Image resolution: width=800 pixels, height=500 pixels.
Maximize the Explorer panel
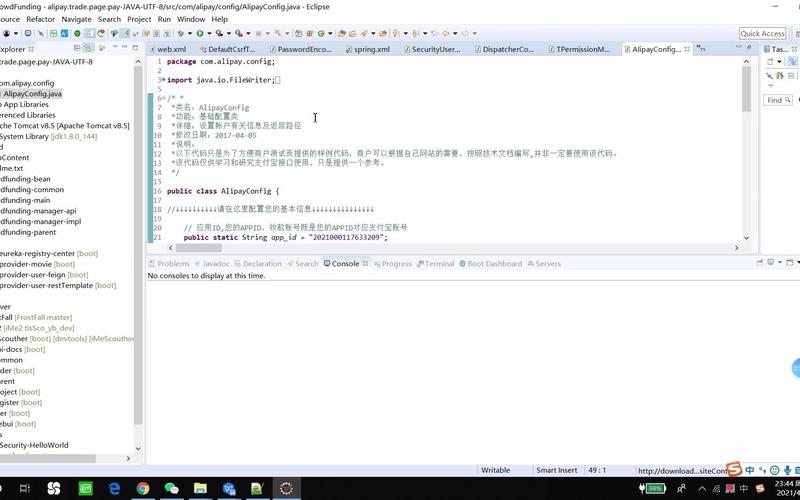tap(135, 47)
